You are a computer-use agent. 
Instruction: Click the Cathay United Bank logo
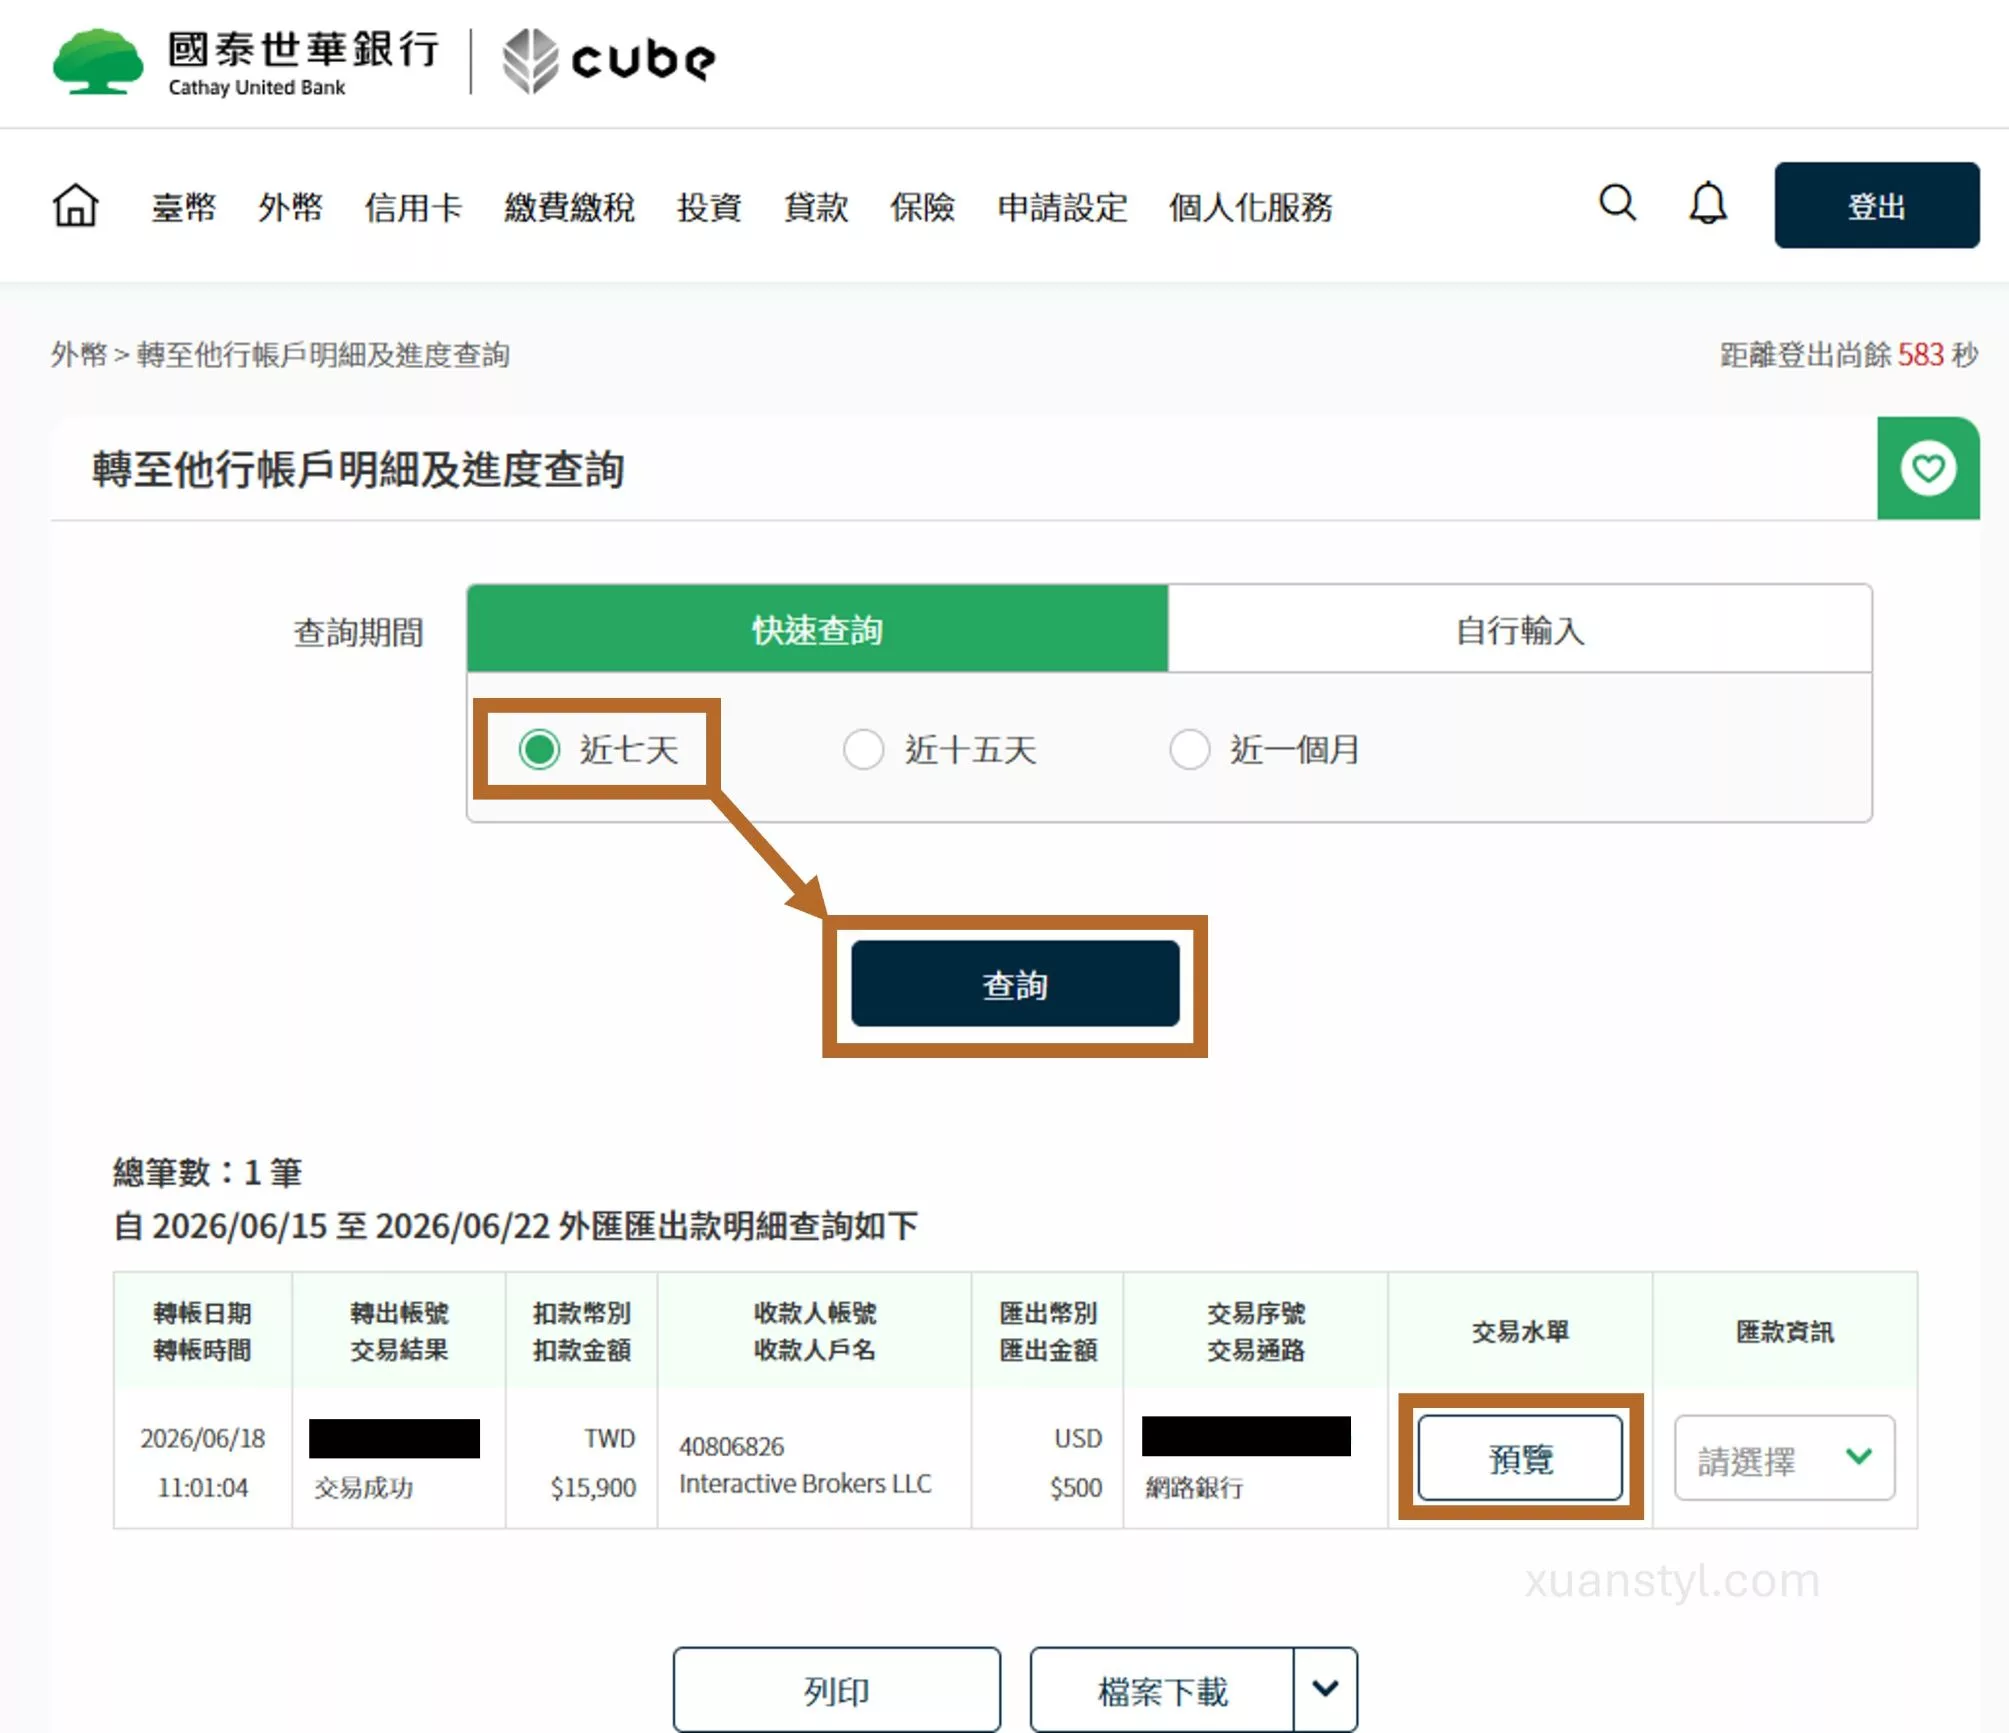(247, 62)
